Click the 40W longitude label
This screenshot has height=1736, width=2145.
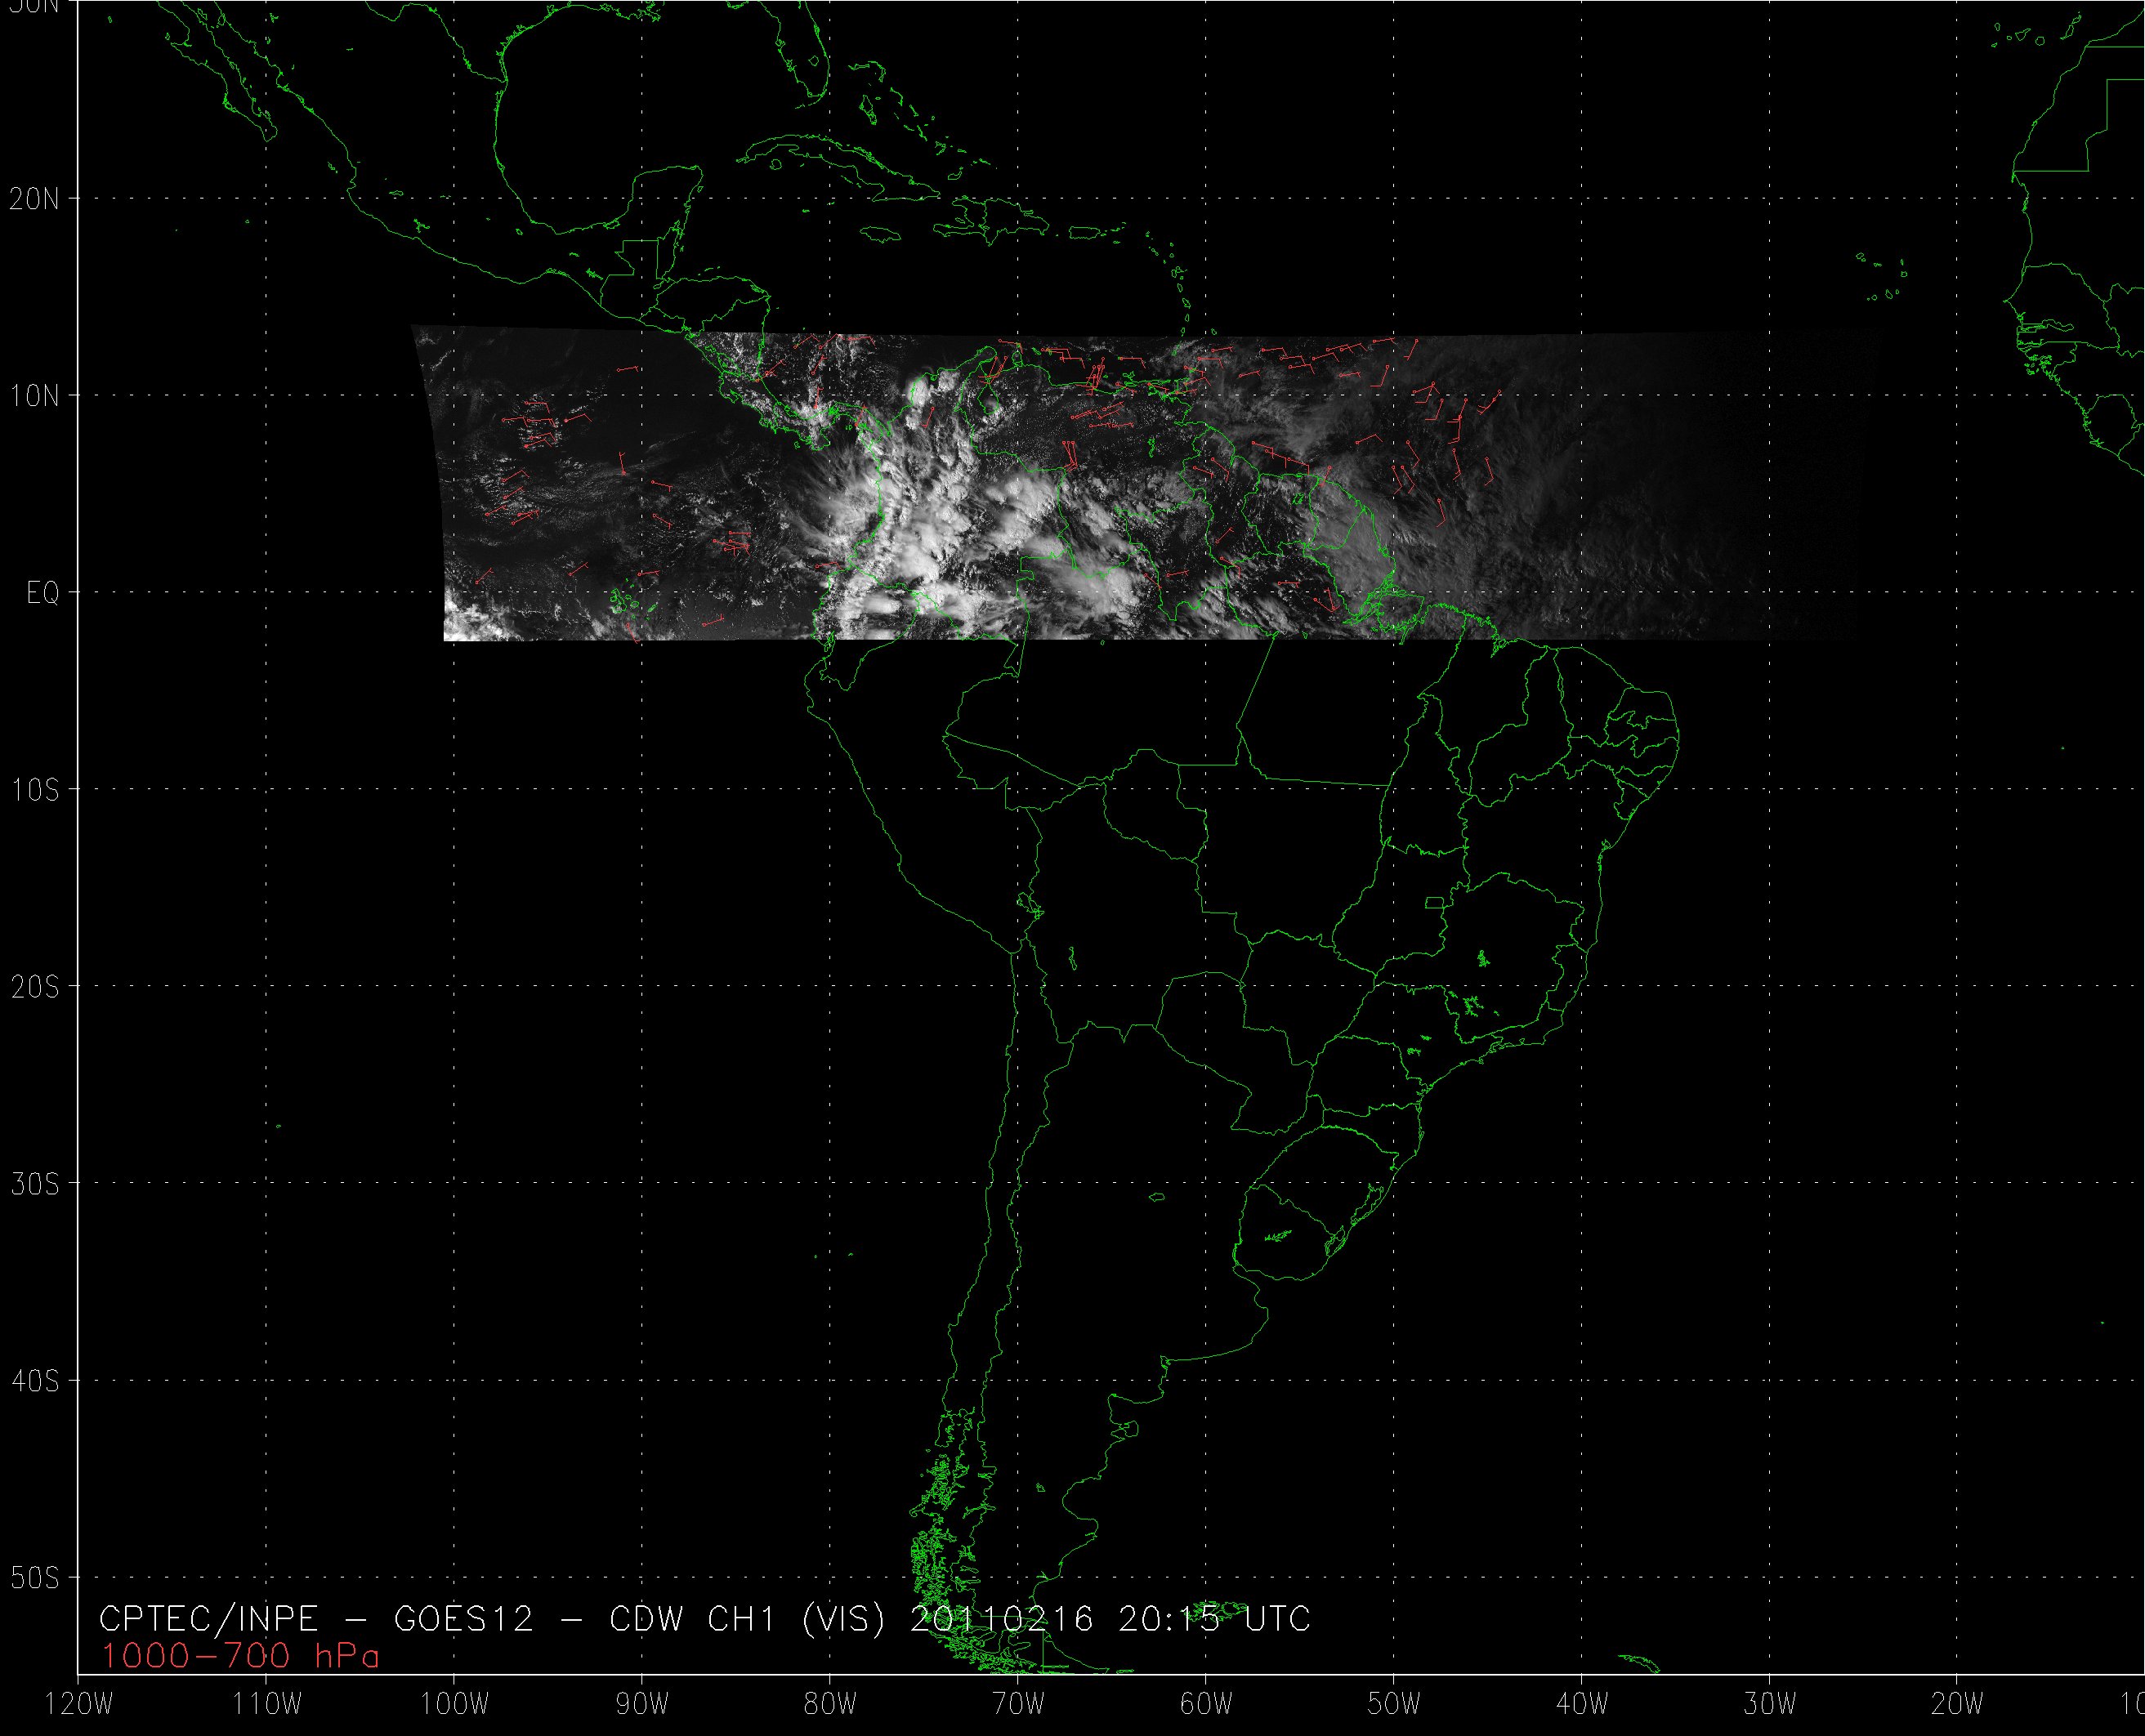(1582, 1705)
